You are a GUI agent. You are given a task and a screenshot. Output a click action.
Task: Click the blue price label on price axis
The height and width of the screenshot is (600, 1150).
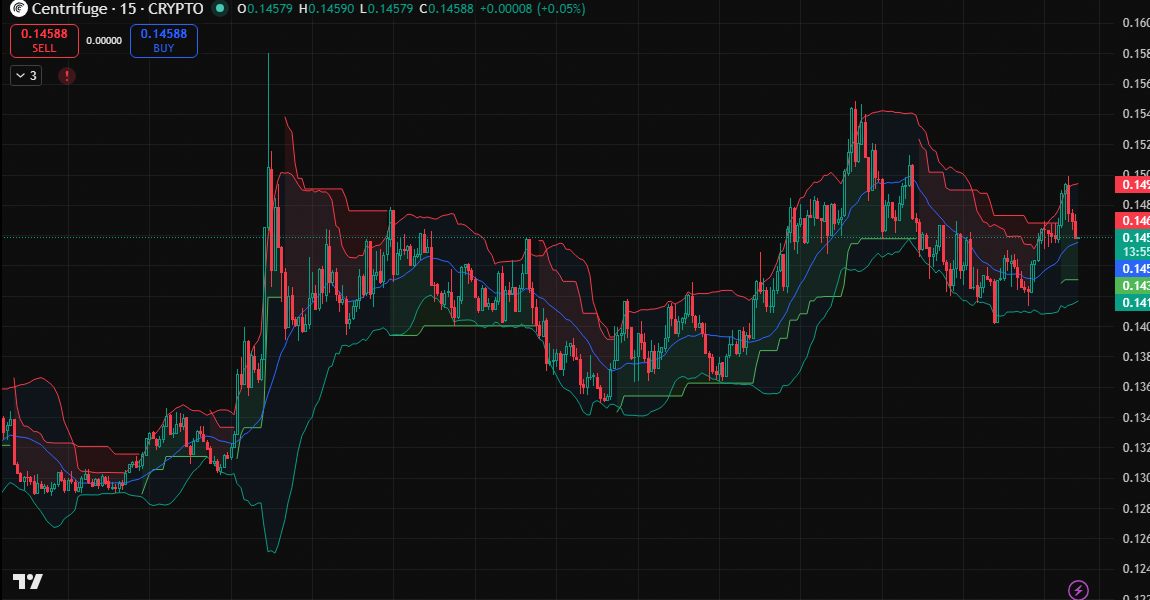[1131, 269]
